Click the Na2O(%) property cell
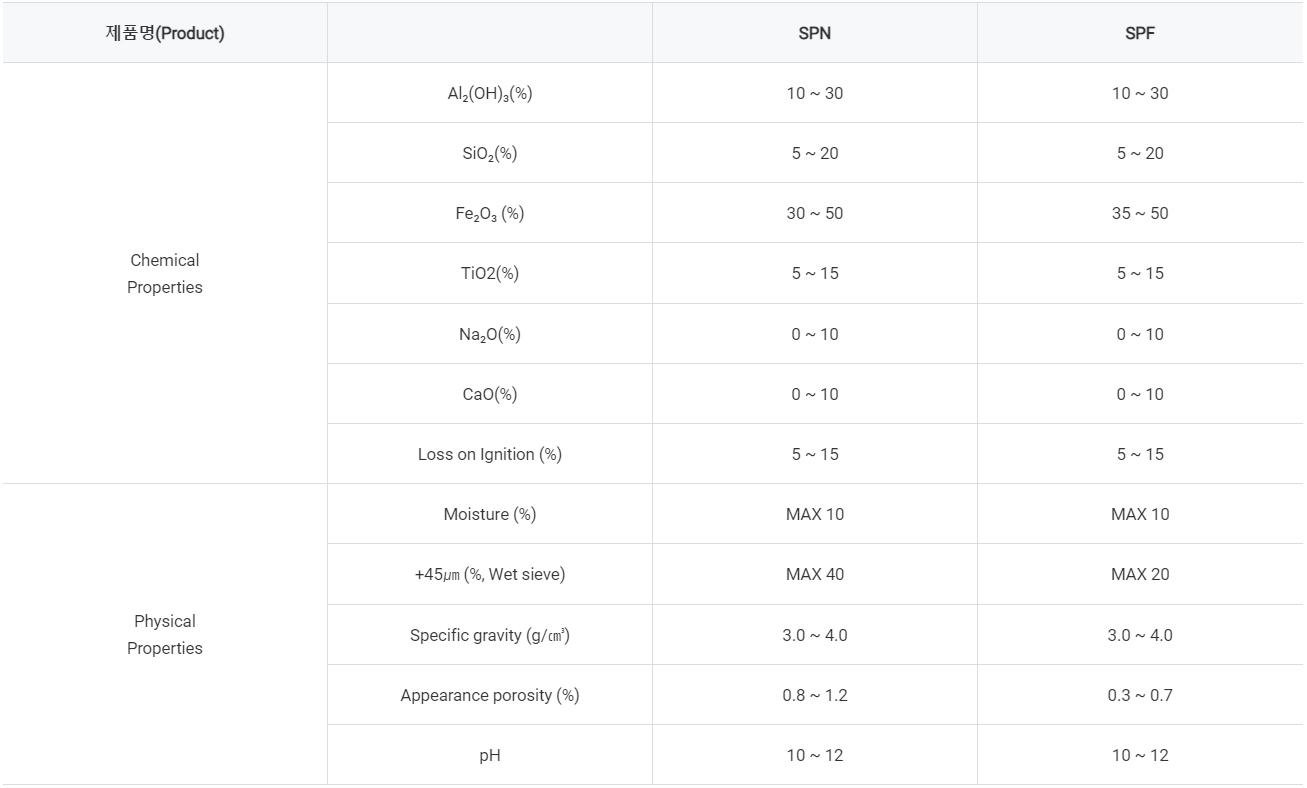Screen dimensions: 1307x788 coord(490,334)
